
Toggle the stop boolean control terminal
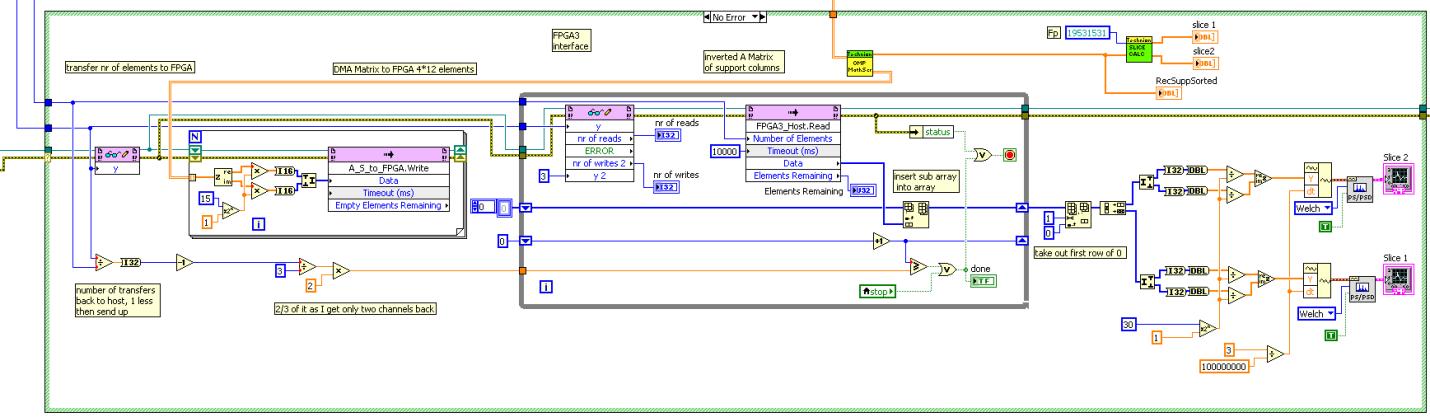click(x=879, y=290)
